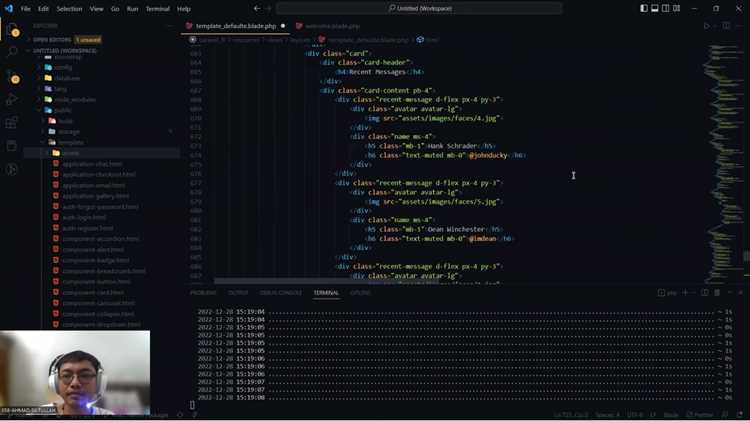Collapse the Untitled (Workspace) section
750x421 pixels.
coord(65,50)
